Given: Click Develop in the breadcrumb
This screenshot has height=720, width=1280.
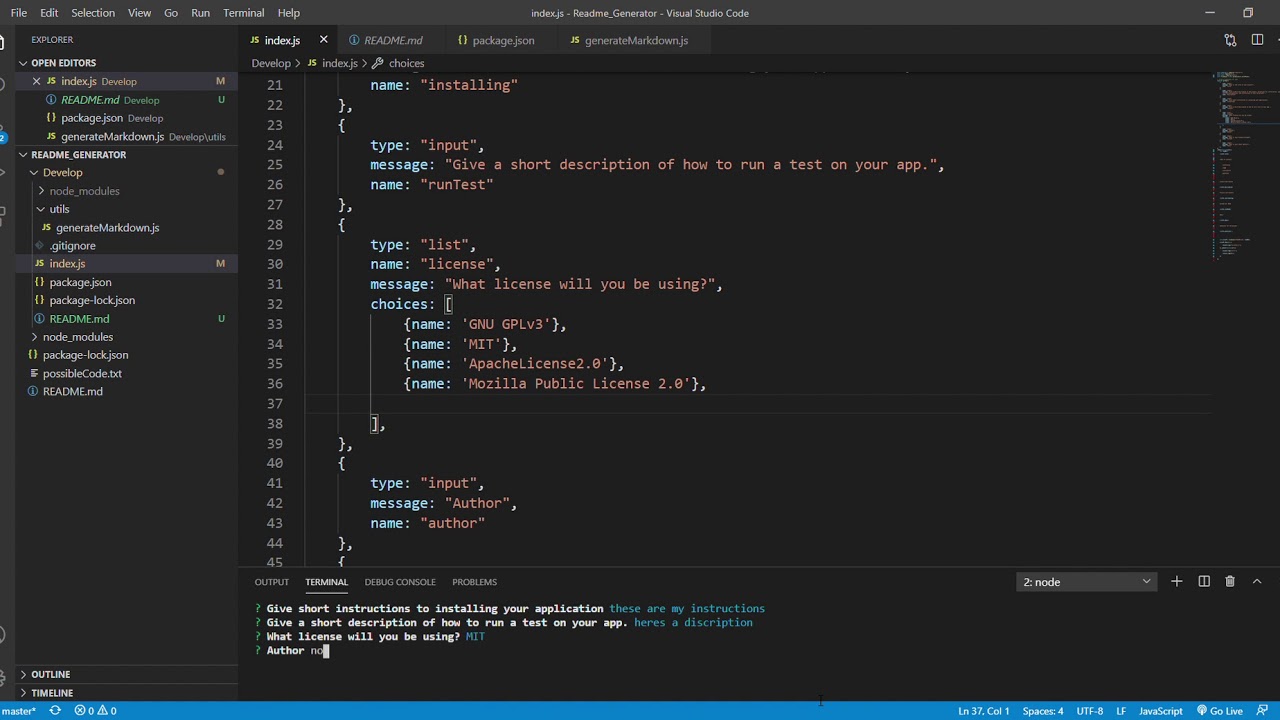Looking at the screenshot, I should point(271,63).
